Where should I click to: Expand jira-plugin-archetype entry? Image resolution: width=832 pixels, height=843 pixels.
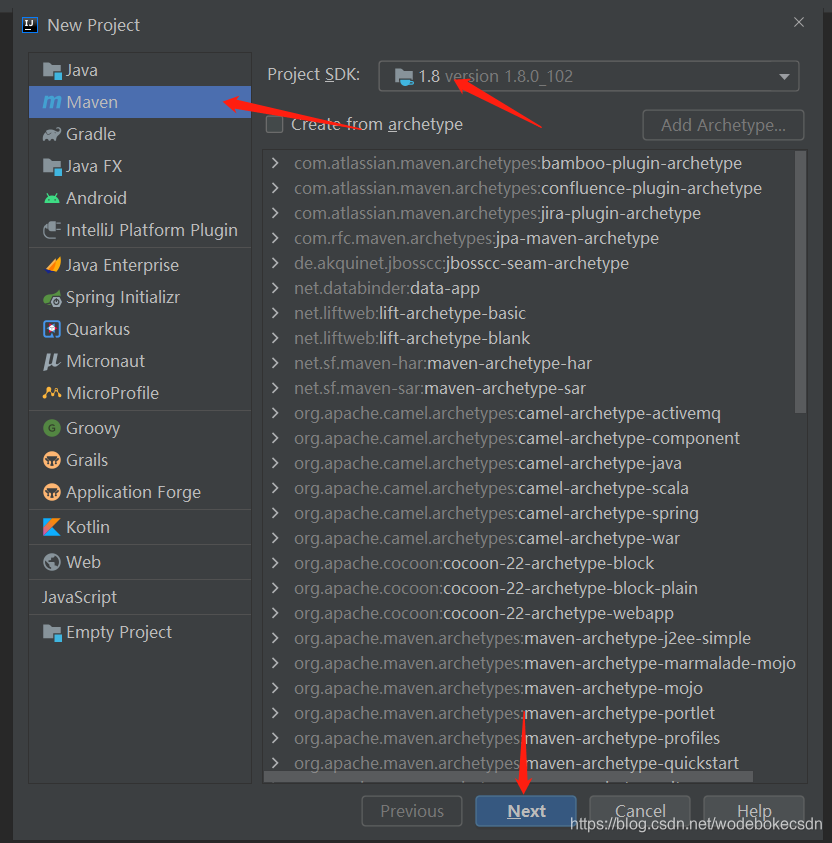point(275,213)
